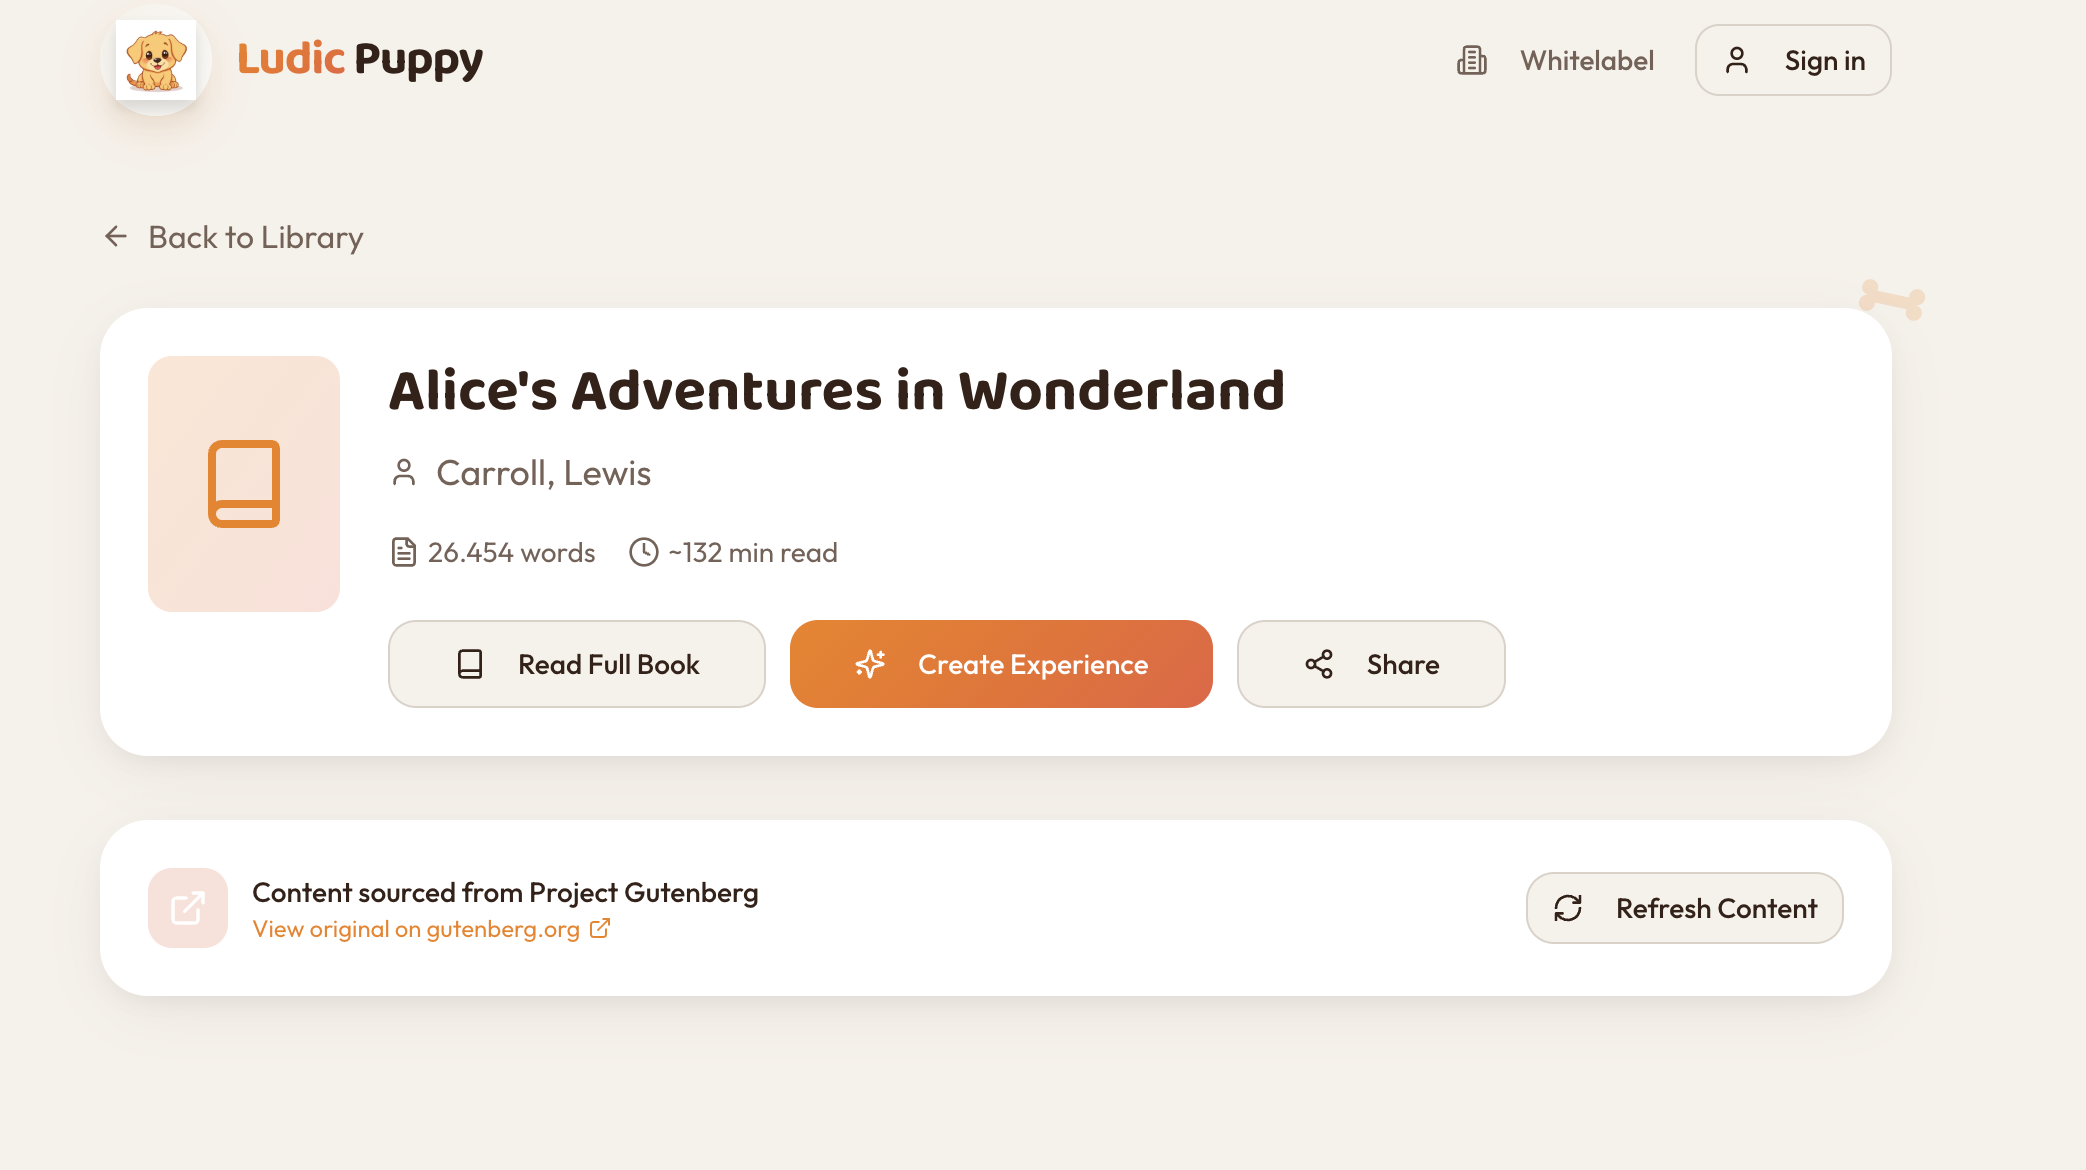Viewport: 2086px width, 1170px height.
Task: Select the book cover placeholder thumbnail
Action: 244,485
